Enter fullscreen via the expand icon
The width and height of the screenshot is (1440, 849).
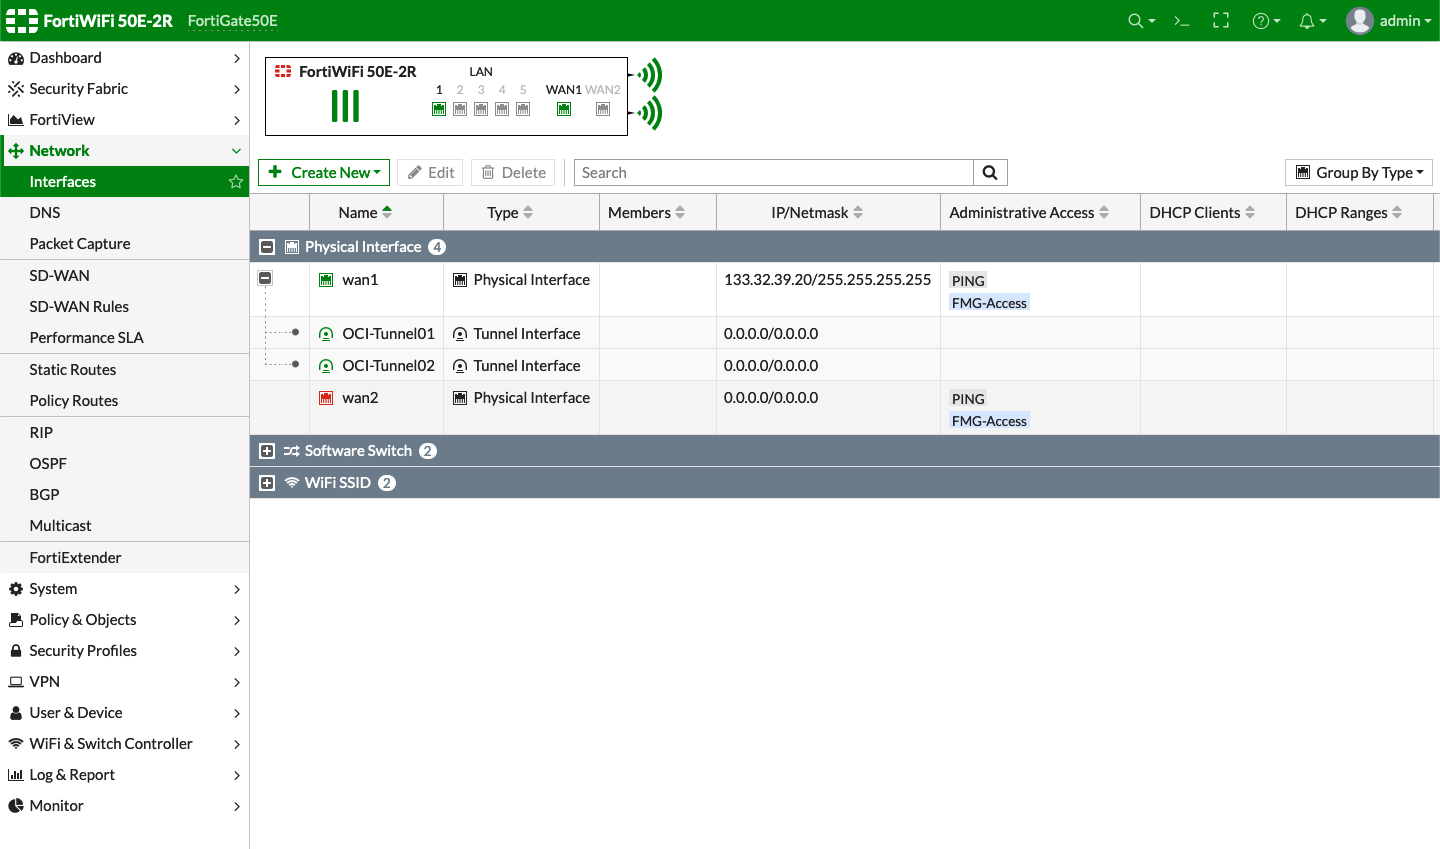tap(1221, 20)
